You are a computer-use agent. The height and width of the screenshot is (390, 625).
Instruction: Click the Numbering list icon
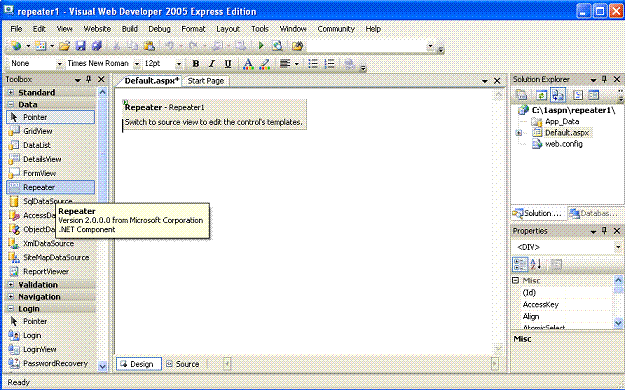(329, 64)
